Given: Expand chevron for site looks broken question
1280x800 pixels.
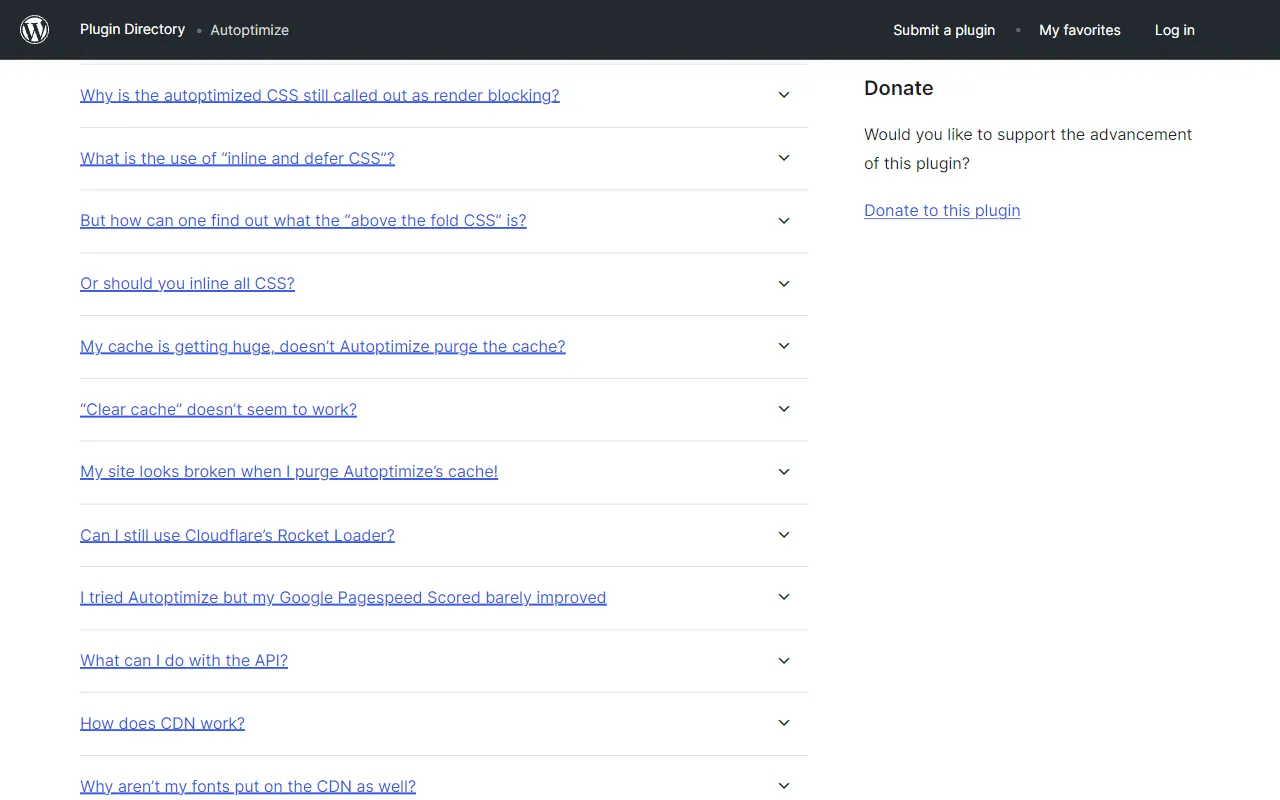Looking at the screenshot, I should coord(784,472).
